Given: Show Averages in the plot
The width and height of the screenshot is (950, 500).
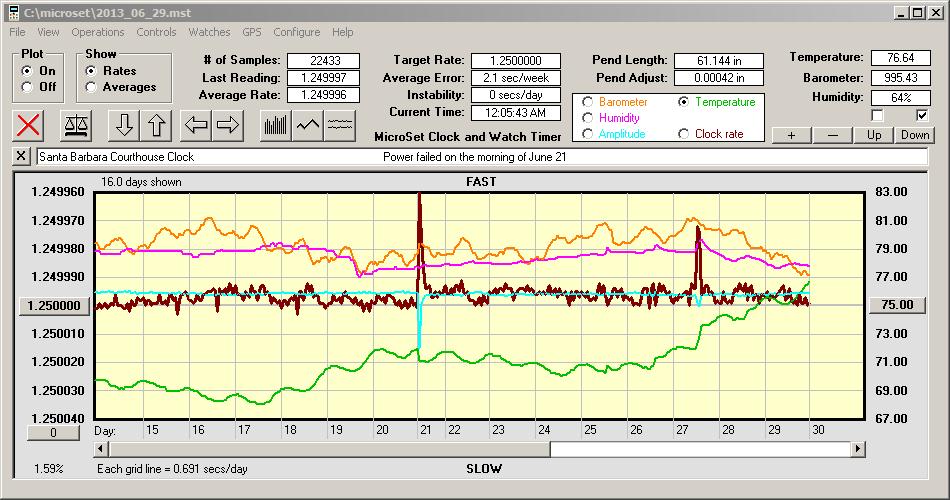Looking at the screenshot, I should [91, 87].
